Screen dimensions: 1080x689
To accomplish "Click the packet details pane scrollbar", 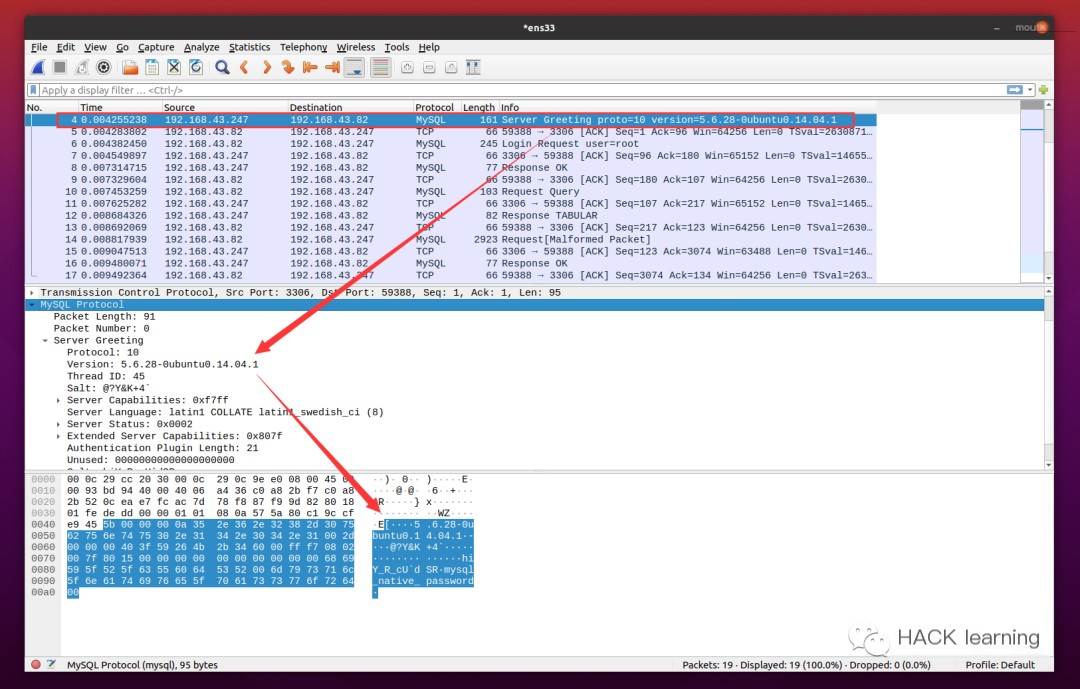I will point(1048,378).
